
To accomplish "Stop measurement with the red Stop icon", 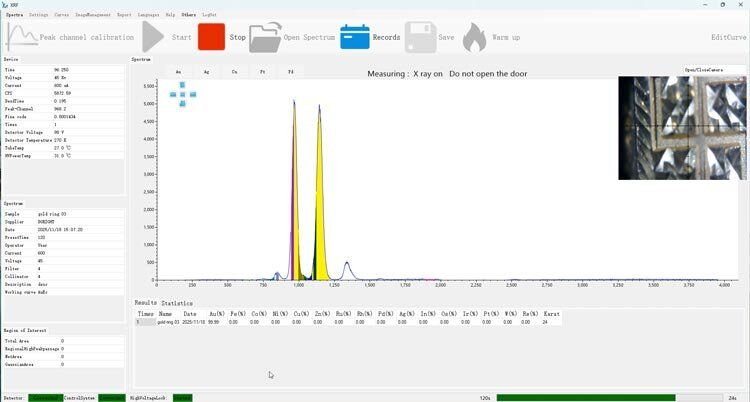I will tap(211, 37).
